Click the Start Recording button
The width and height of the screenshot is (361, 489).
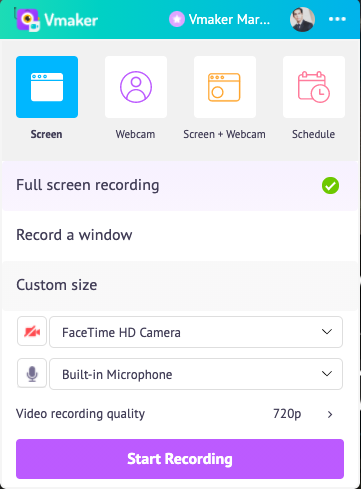tap(180, 459)
